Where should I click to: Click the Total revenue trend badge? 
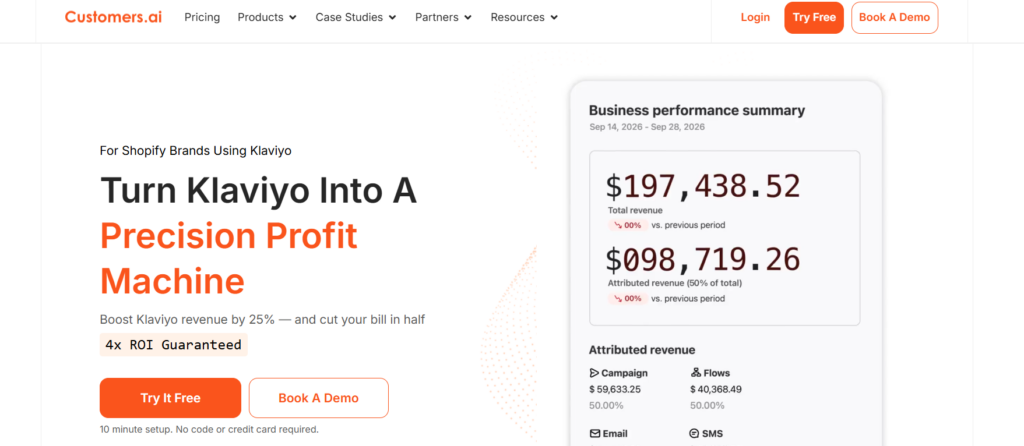pyautogui.click(x=625, y=225)
